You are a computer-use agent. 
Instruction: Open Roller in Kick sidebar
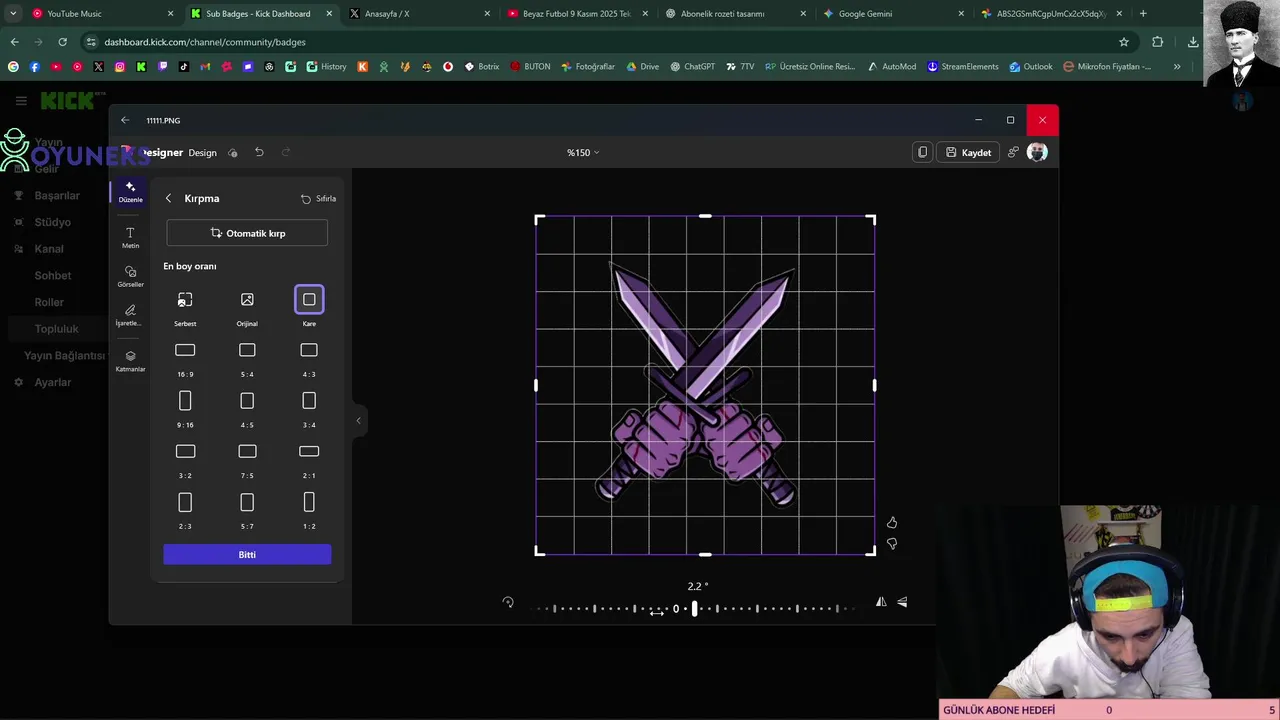[x=49, y=302]
